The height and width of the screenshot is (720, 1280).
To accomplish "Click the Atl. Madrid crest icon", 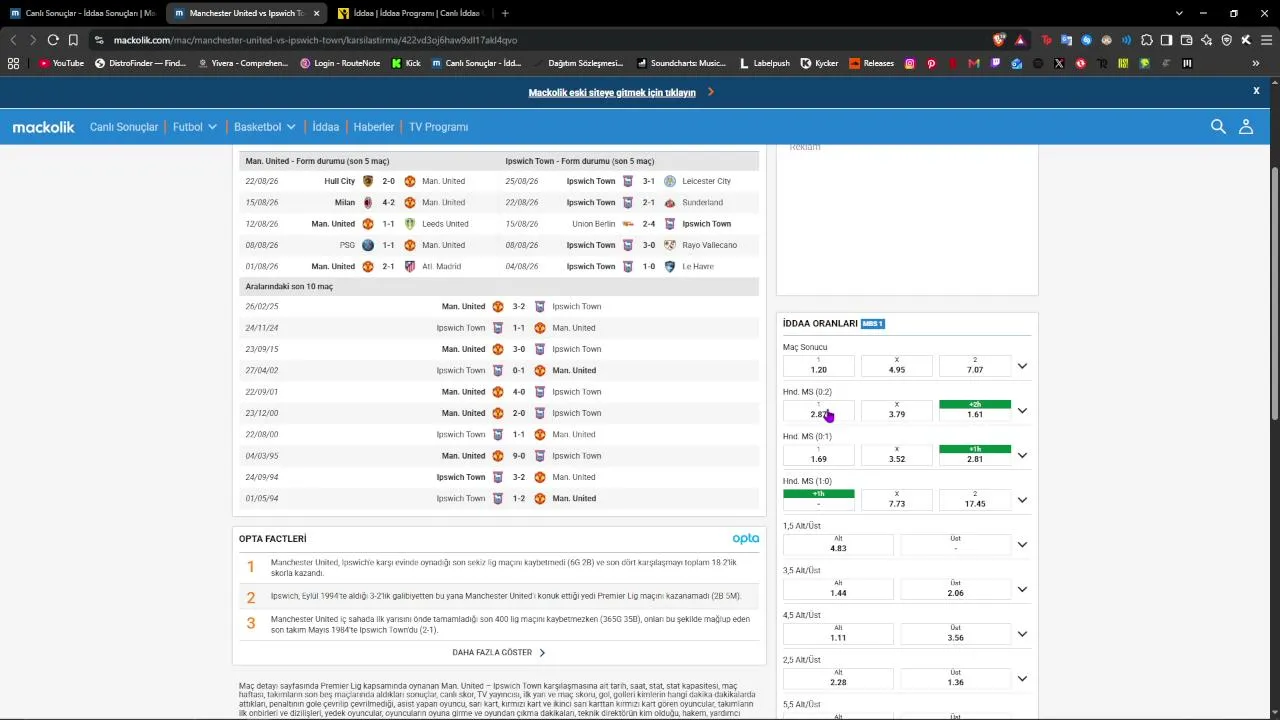I will pos(410,266).
